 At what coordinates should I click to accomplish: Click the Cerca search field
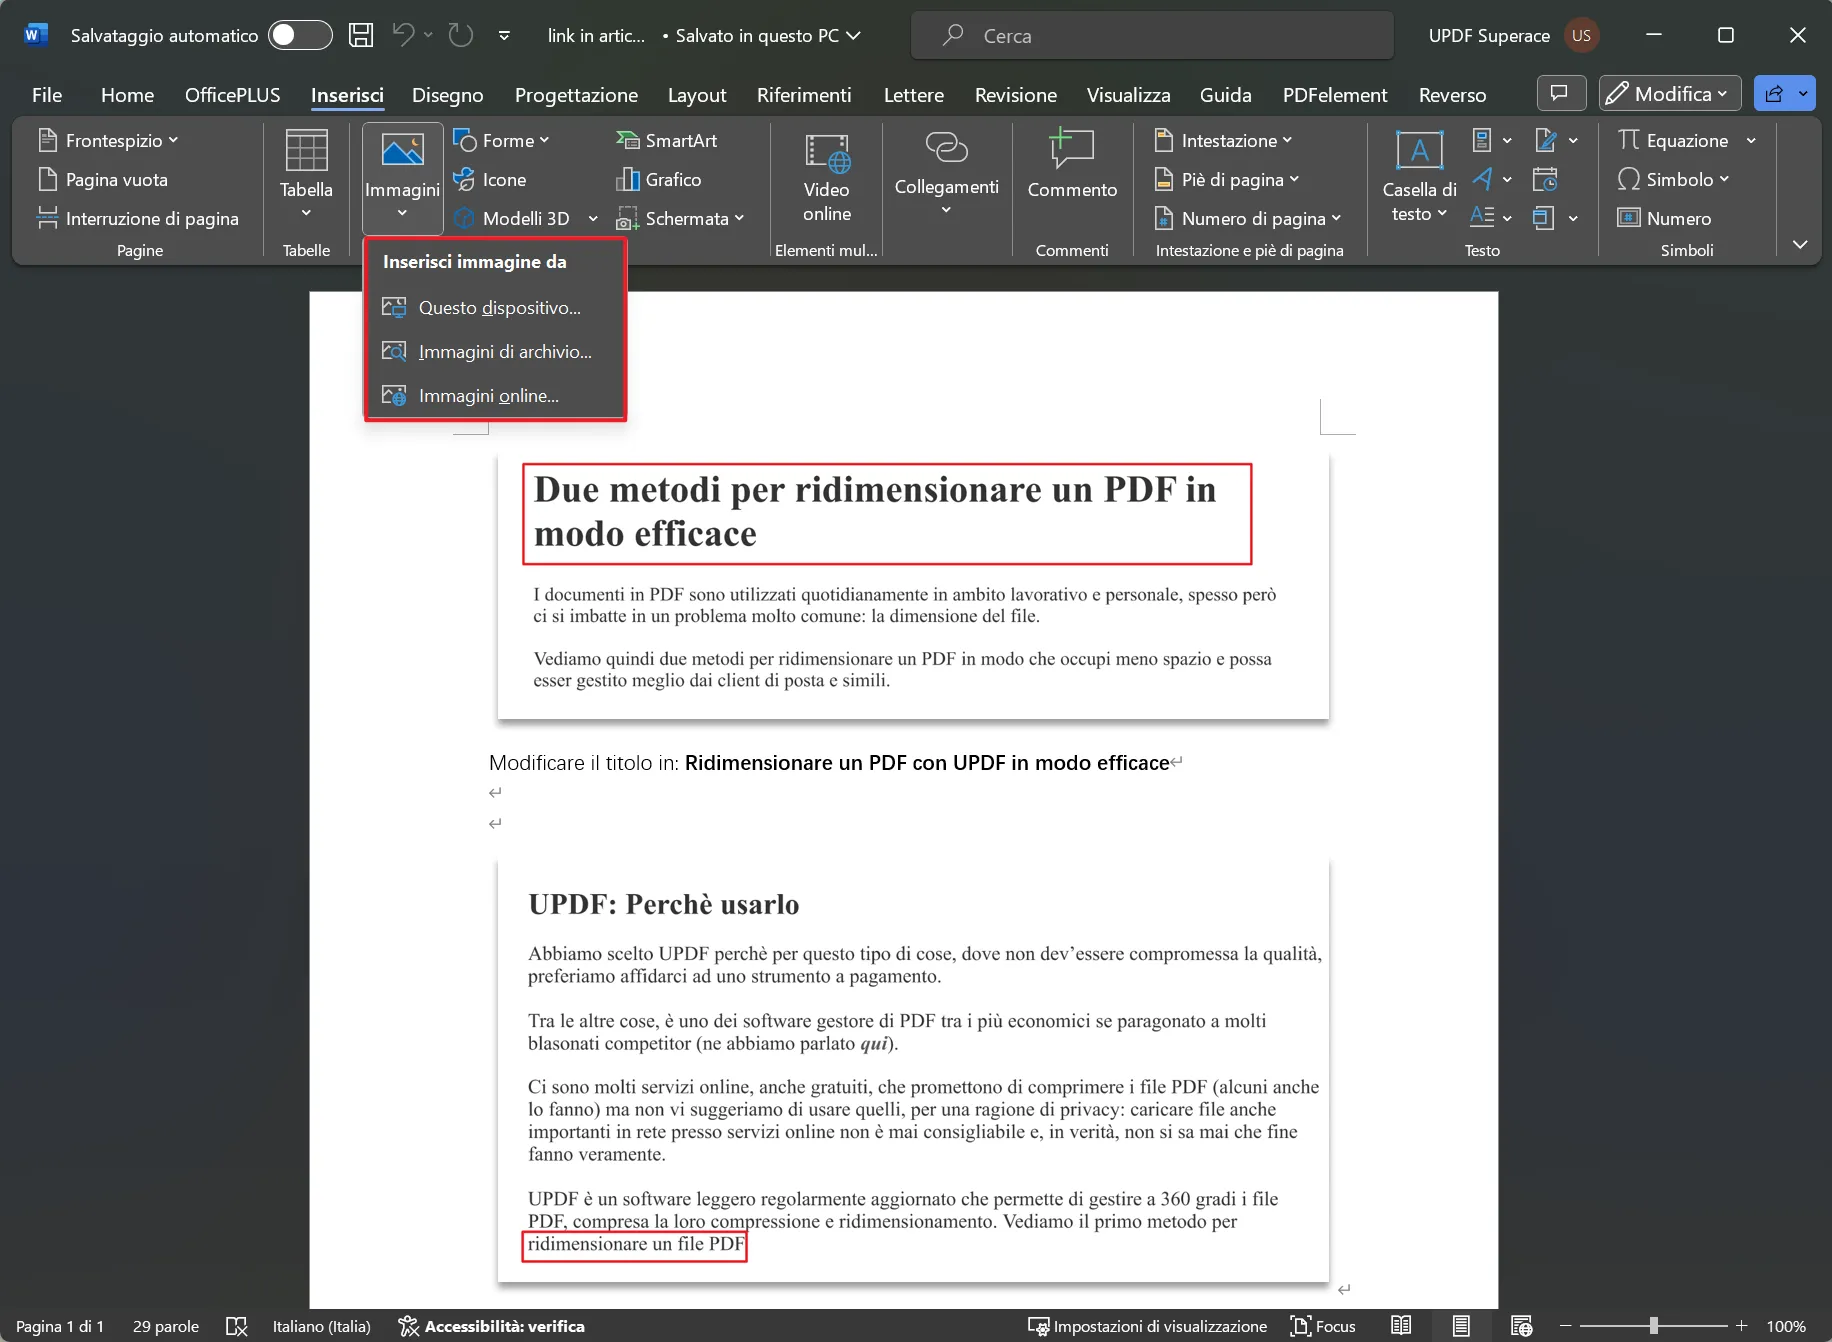click(1152, 35)
